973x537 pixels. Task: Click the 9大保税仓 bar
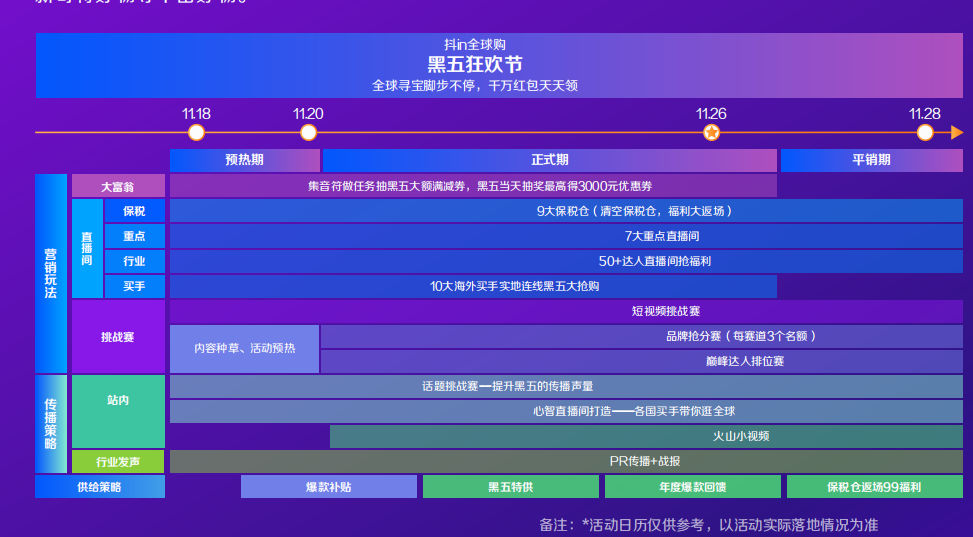pyautogui.click(x=567, y=211)
